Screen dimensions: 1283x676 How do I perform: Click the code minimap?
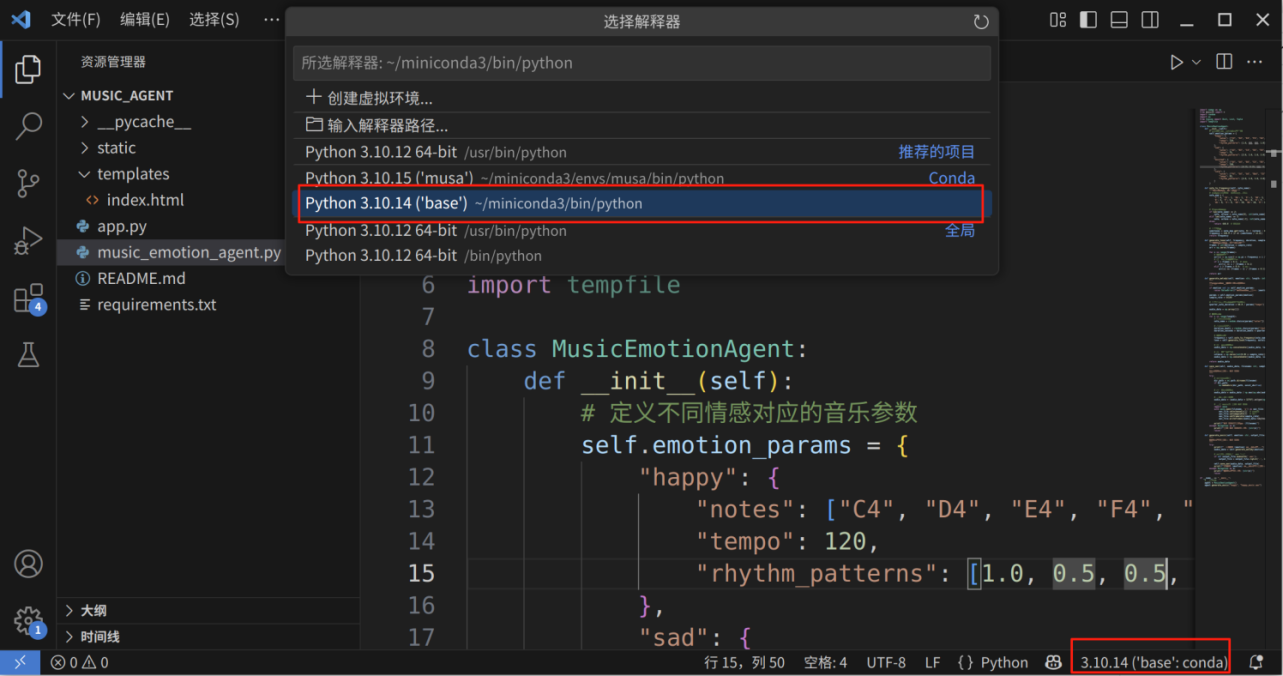click(1230, 300)
